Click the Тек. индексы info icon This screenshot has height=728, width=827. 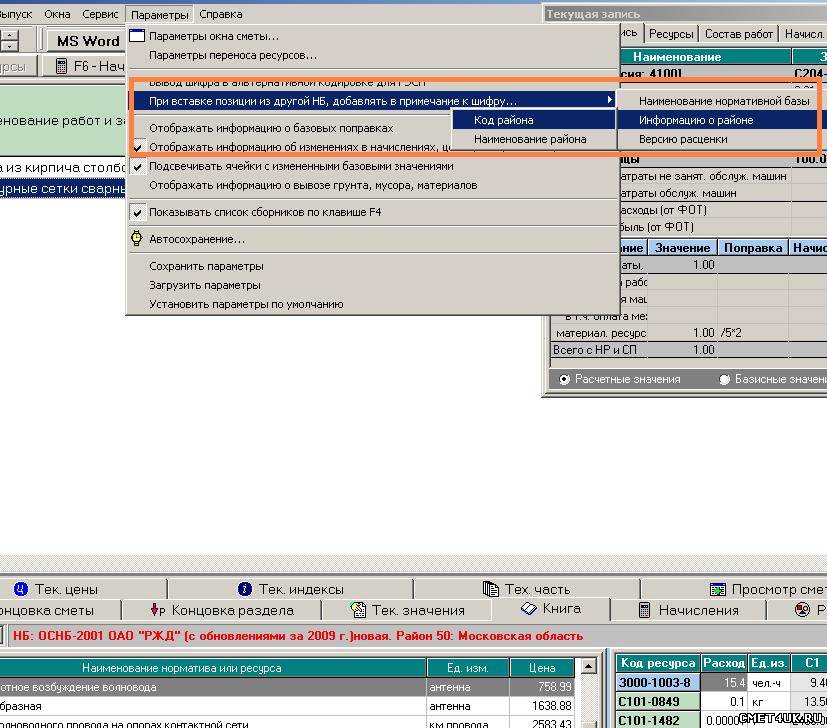tap(245, 589)
